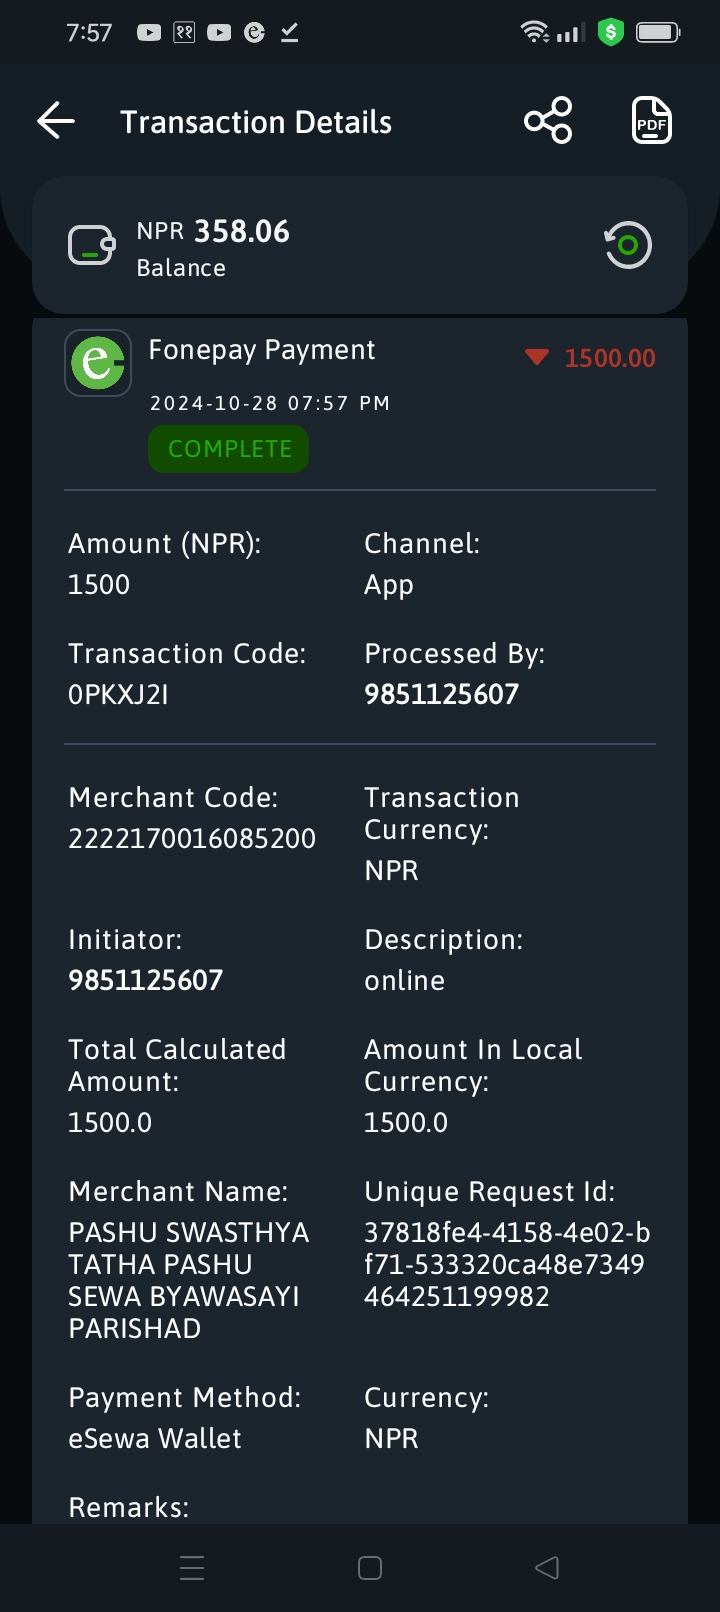
Task: Tap the Android home square button
Action: click(370, 1568)
